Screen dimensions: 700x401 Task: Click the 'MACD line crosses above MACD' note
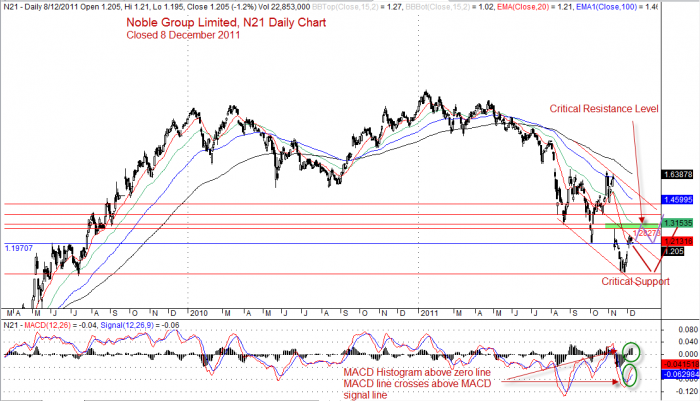point(417,384)
